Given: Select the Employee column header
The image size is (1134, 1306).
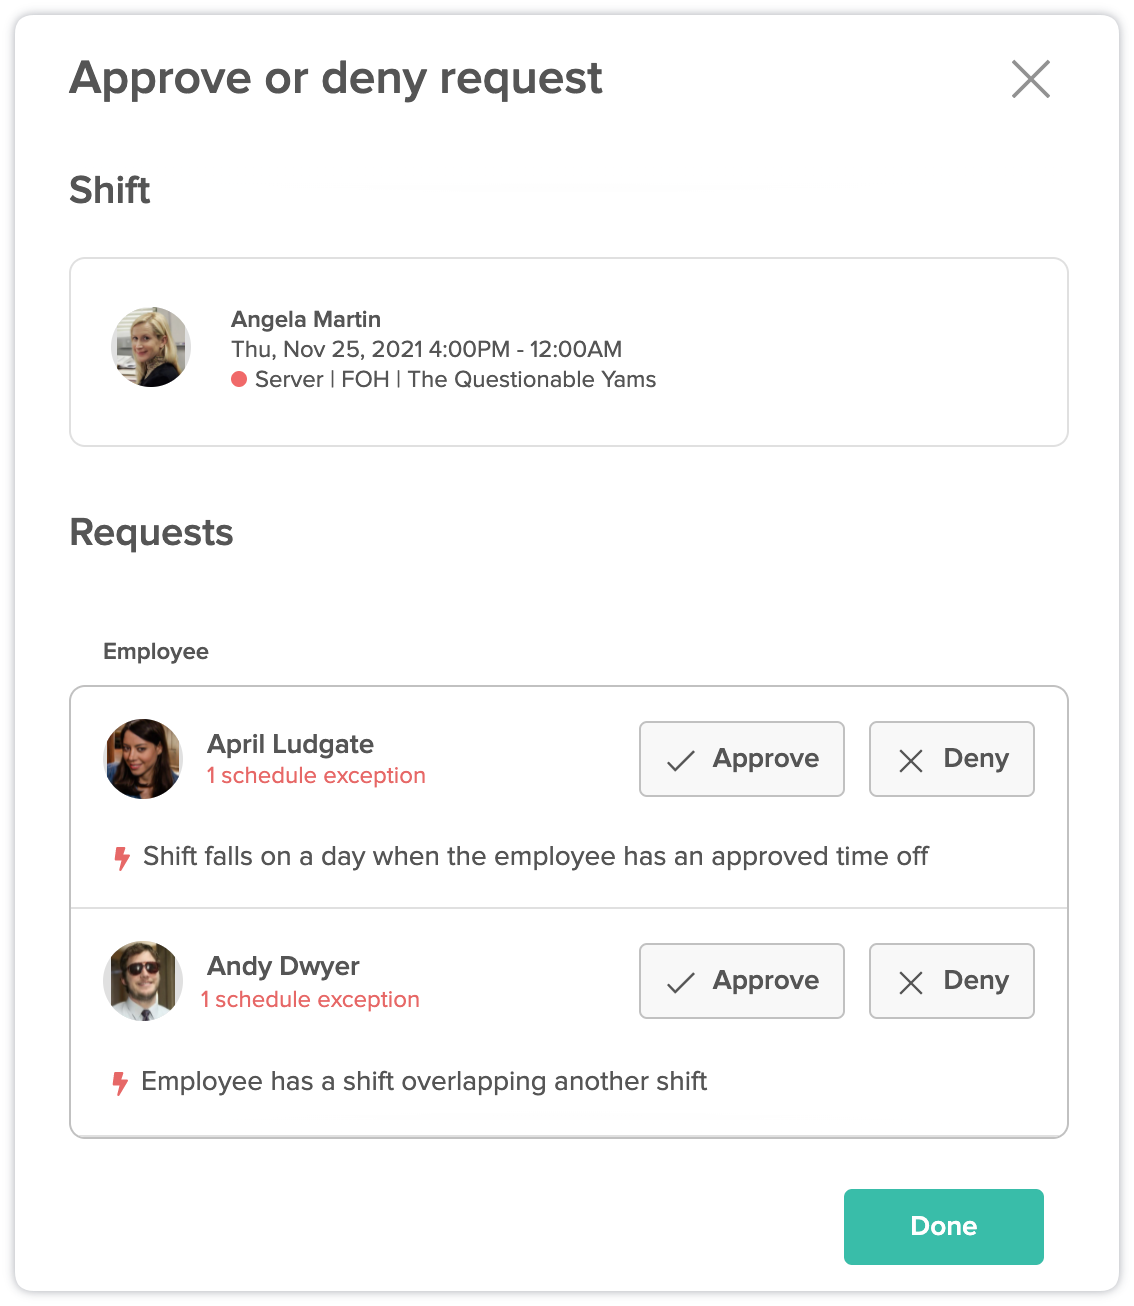Looking at the screenshot, I should [x=156, y=652].
